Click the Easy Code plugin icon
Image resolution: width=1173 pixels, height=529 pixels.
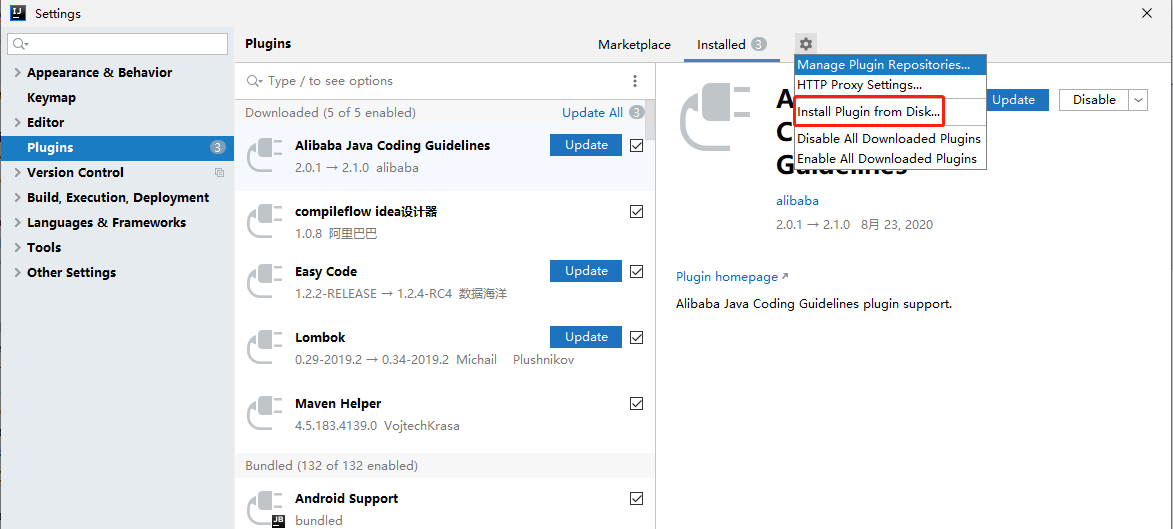click(265, 281)
